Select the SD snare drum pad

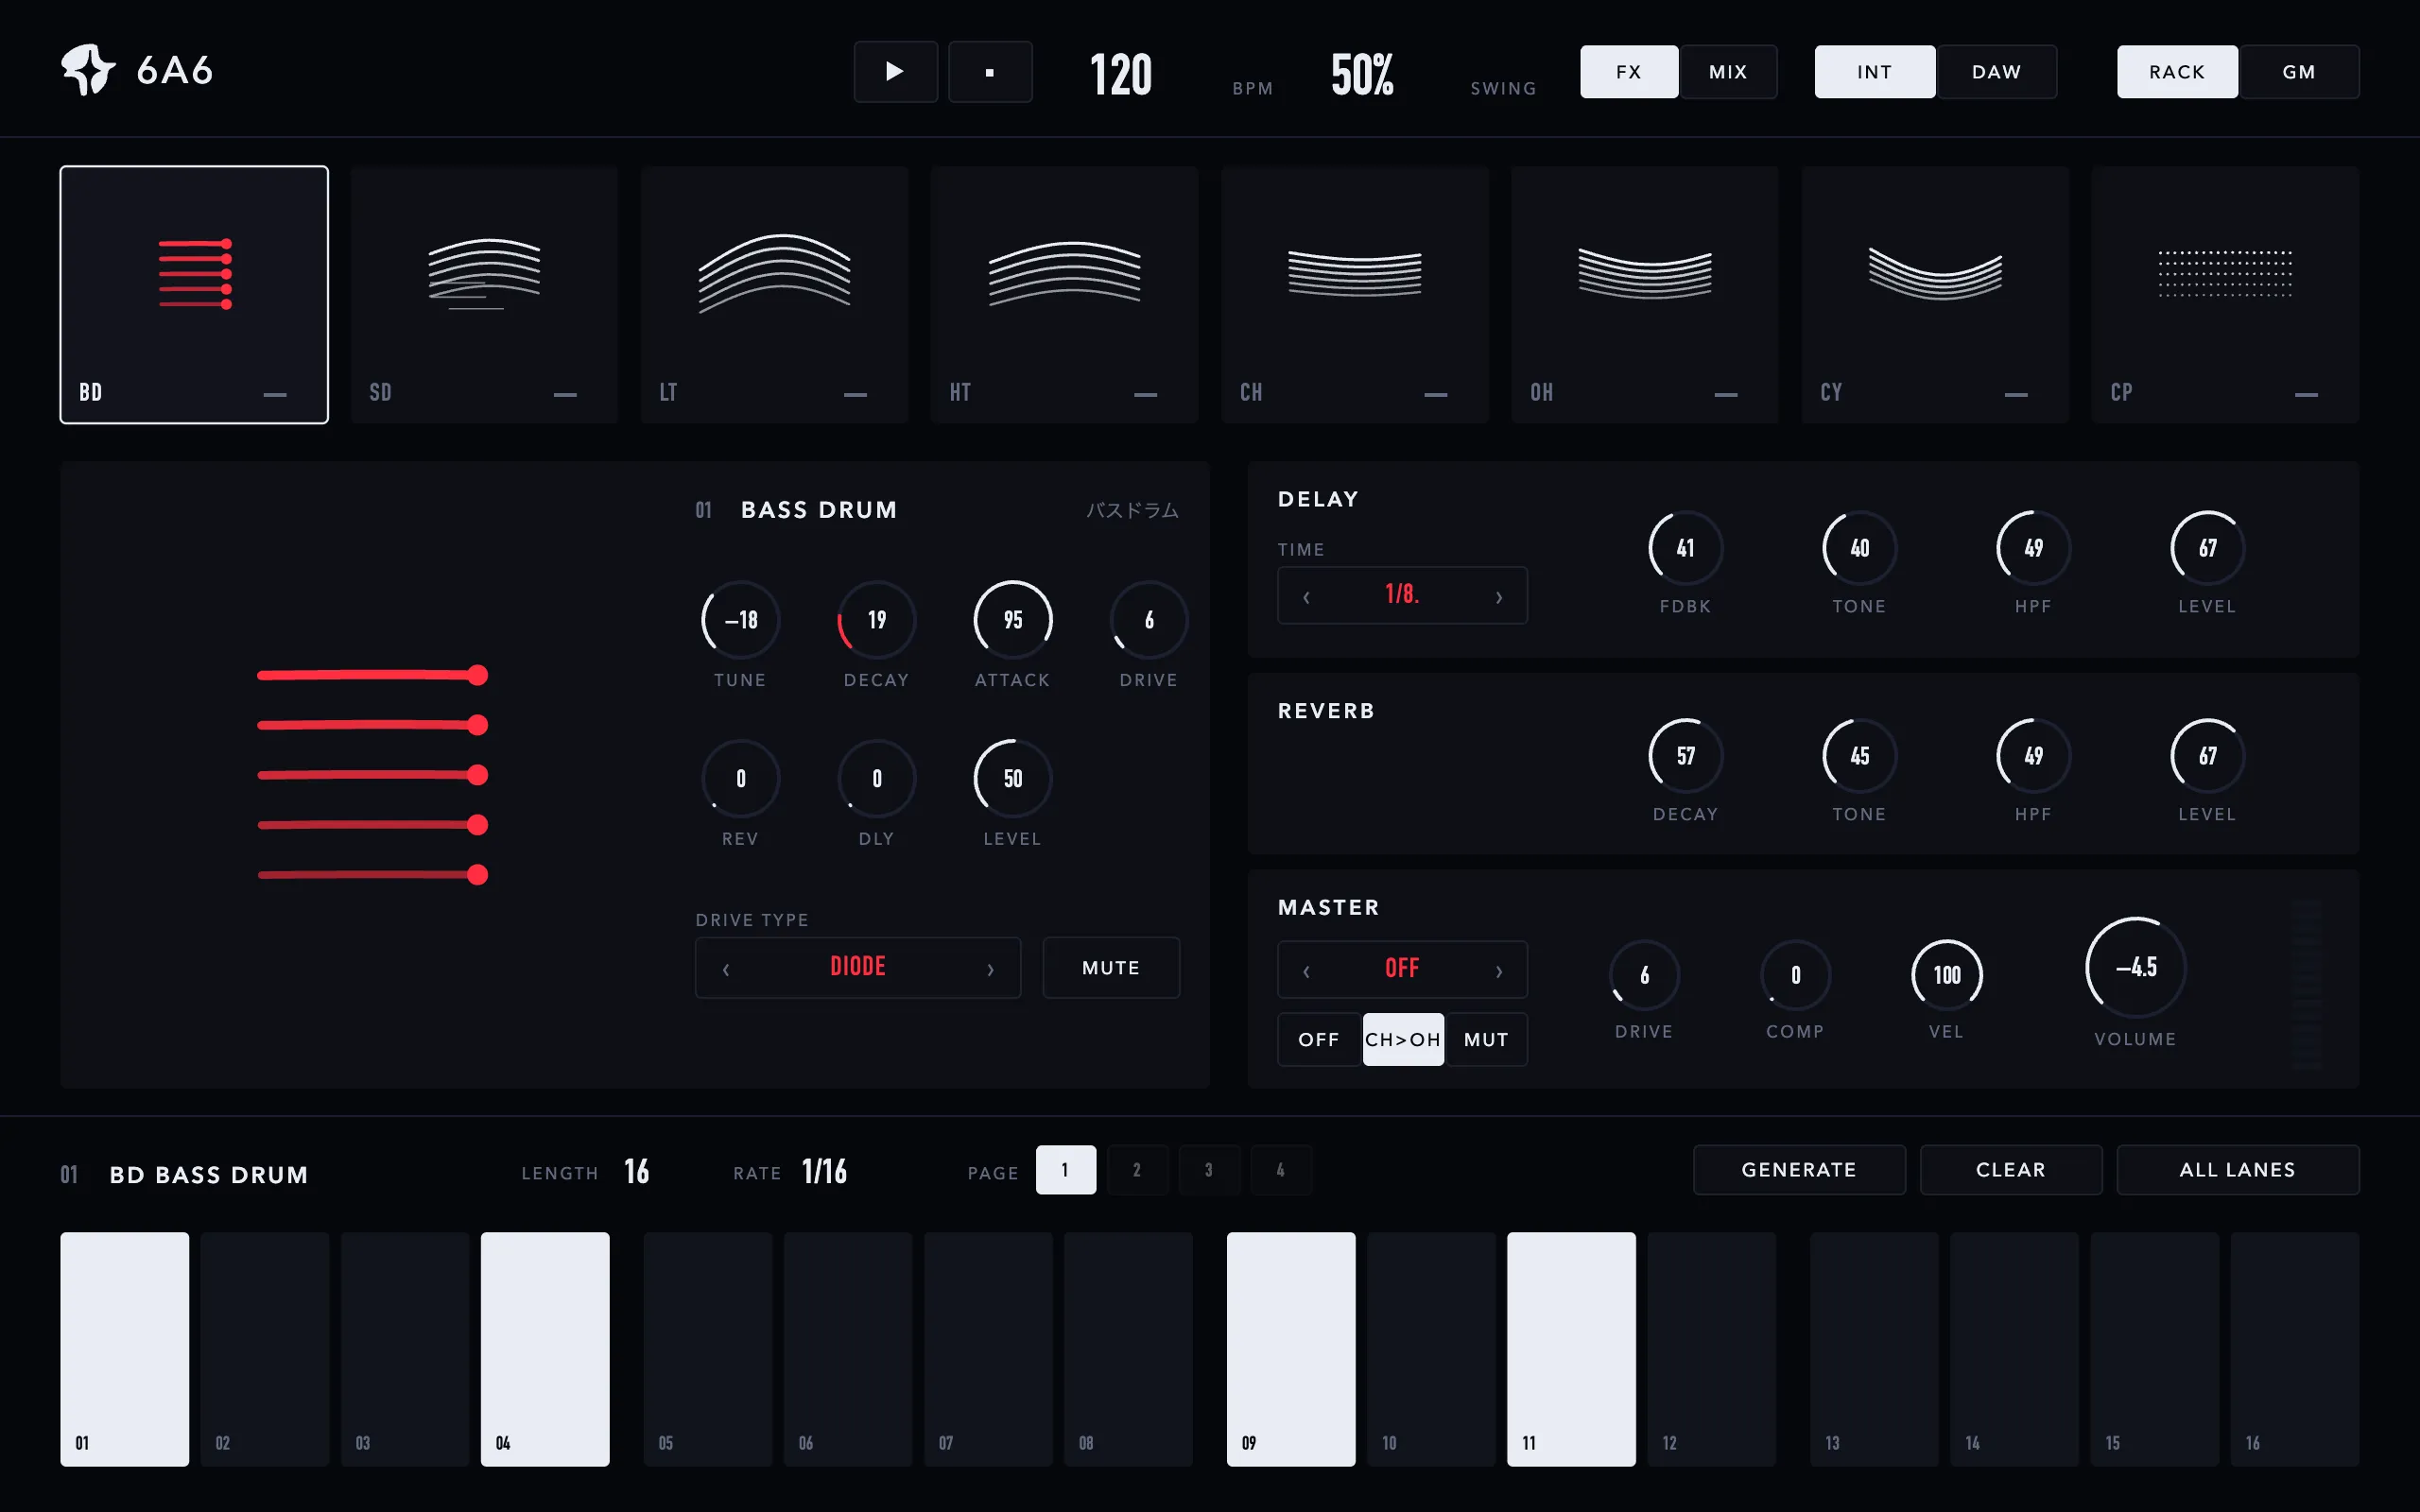[484, 295]
